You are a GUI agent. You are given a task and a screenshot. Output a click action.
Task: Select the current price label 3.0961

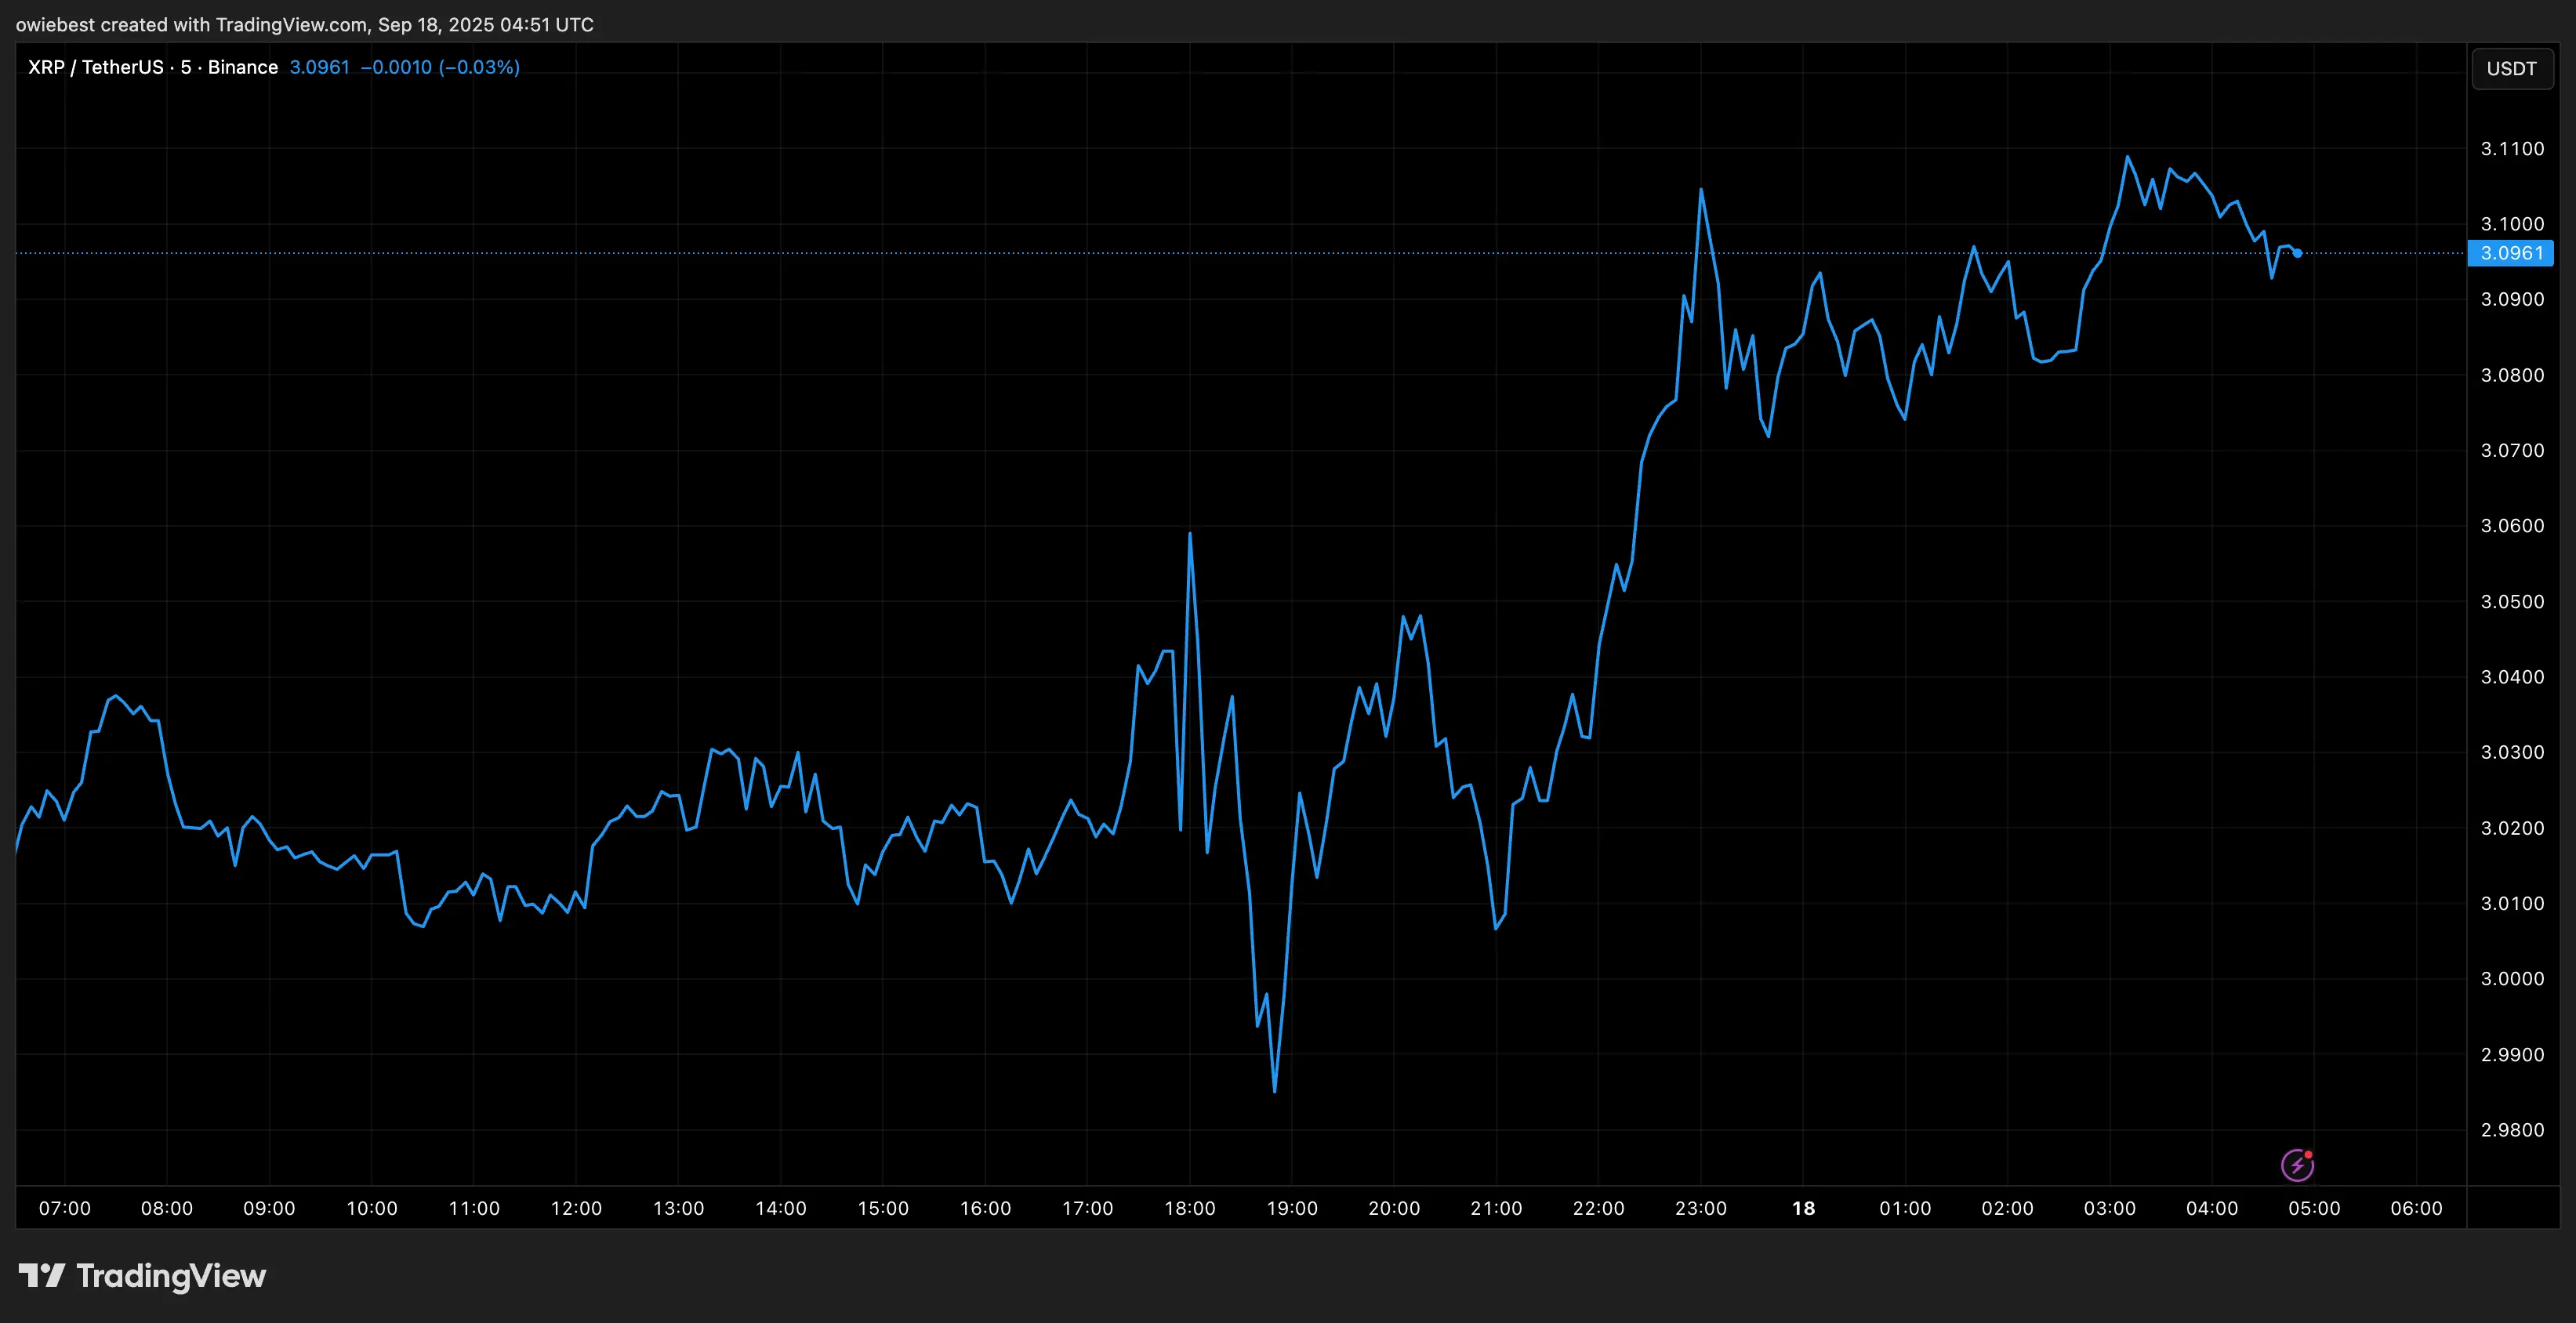pos(2511,253)
